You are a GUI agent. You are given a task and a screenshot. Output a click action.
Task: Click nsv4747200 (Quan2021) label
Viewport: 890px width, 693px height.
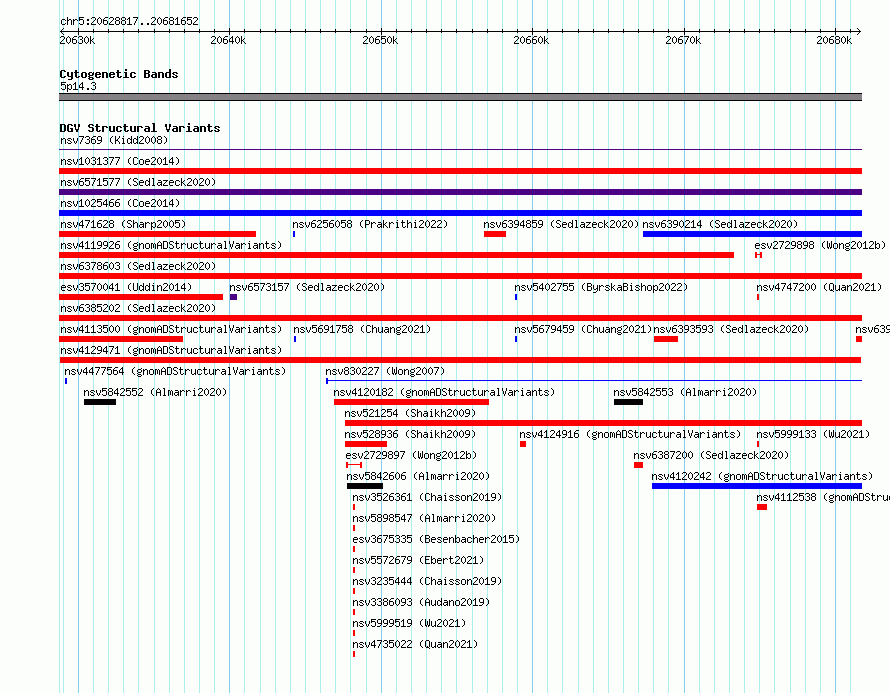[x=819, y=287]
